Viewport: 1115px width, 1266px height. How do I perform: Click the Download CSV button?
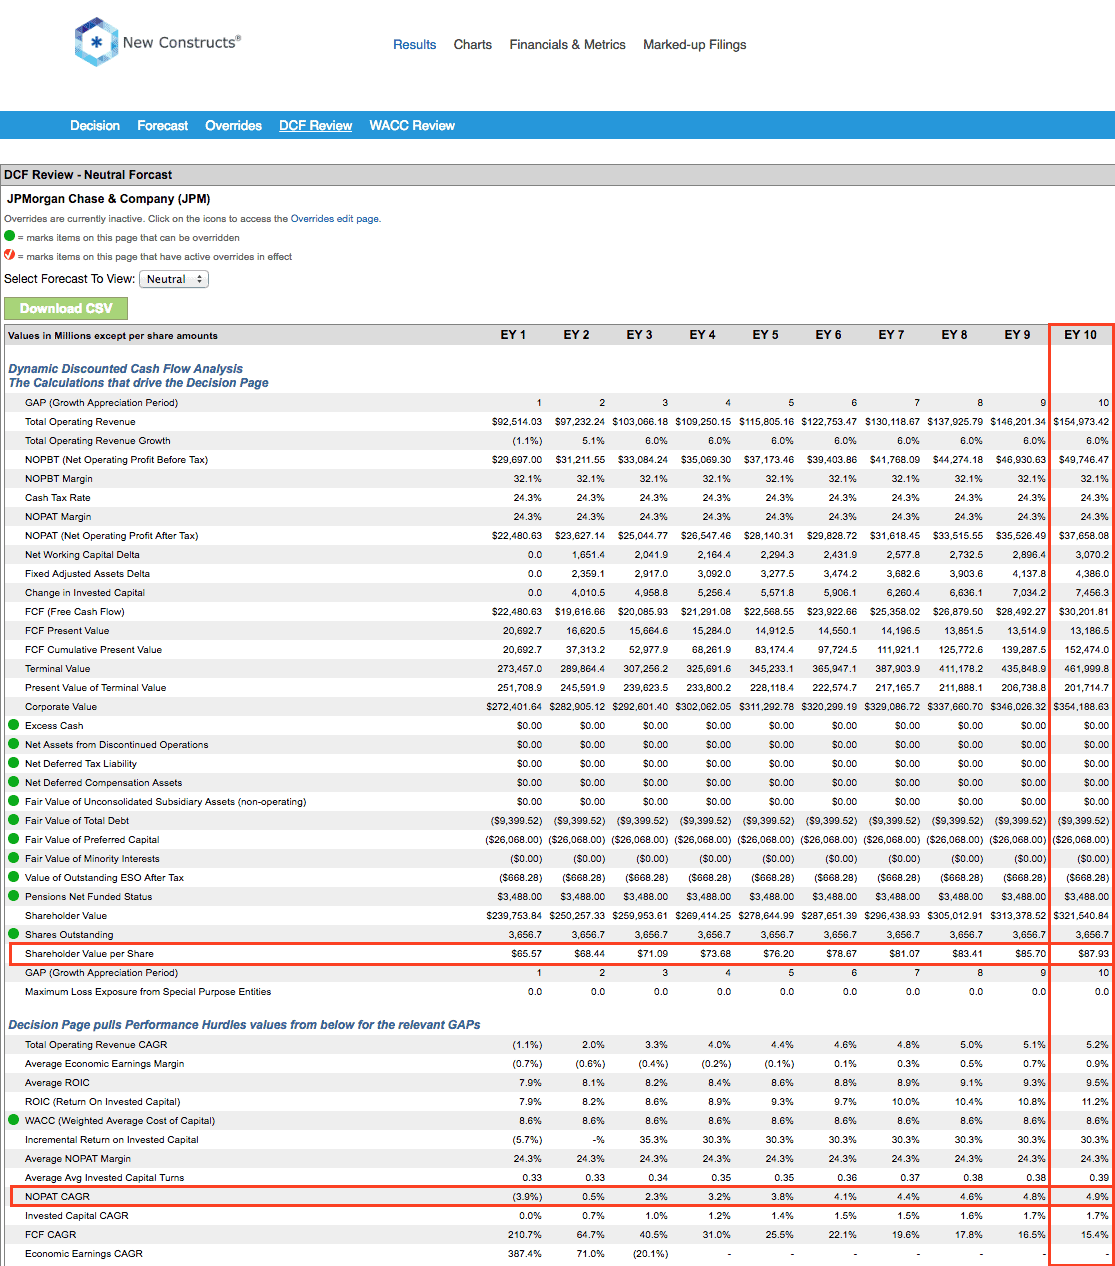pyautogui.click(x=66, y=308)
